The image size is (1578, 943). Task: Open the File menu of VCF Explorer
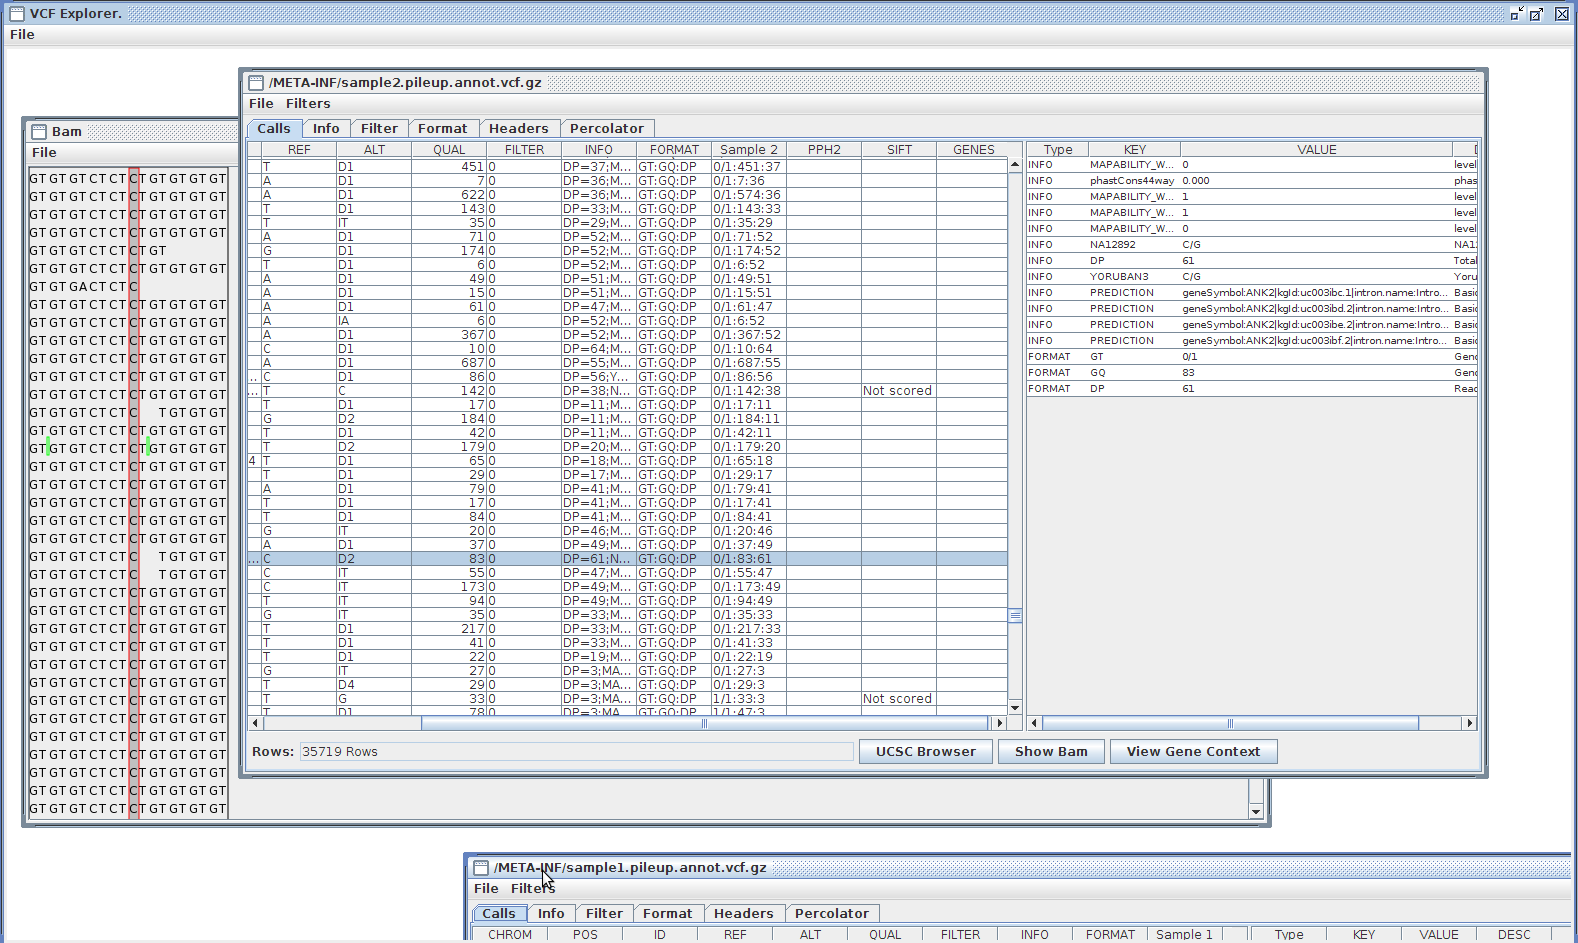pyautogui.click(x=22, y=35)
